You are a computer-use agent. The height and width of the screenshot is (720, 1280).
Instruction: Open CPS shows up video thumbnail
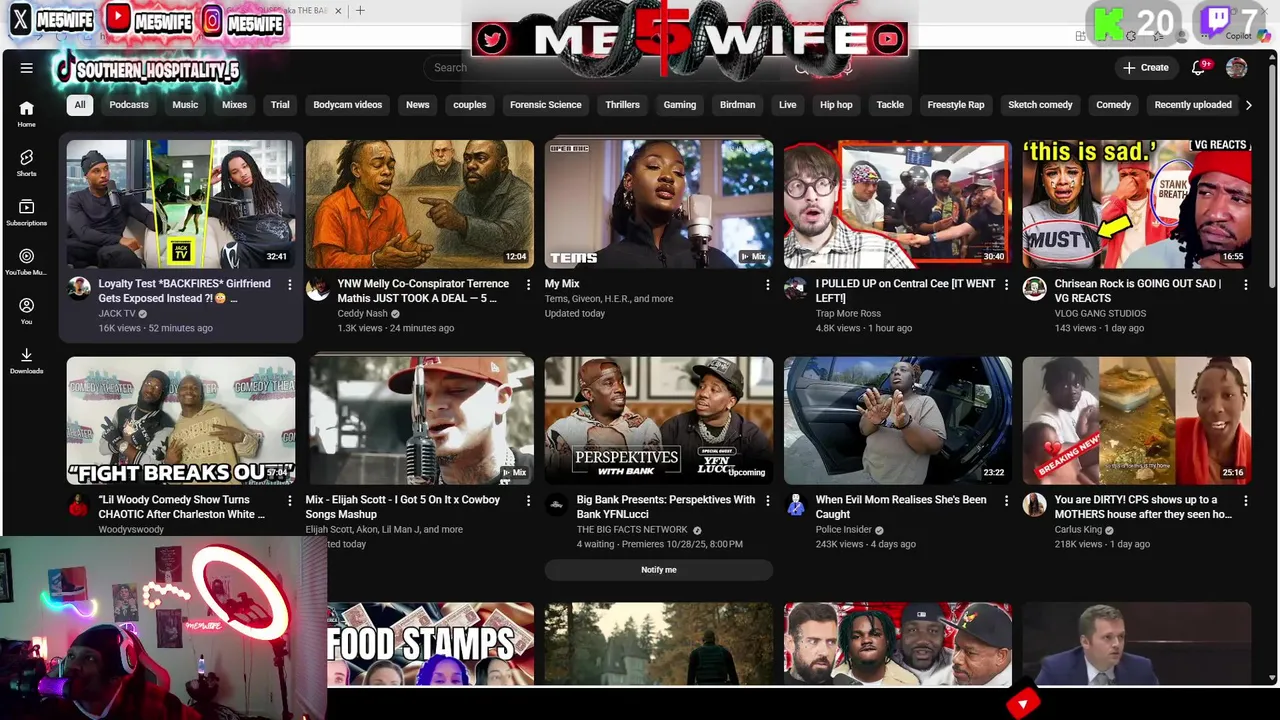tap(1137, 420)
